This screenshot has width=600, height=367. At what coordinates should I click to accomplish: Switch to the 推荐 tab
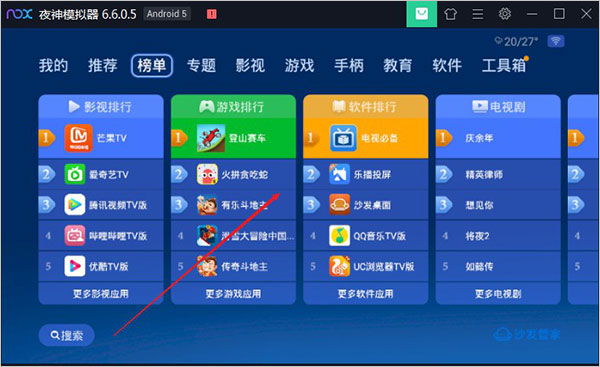click(103, 65)
